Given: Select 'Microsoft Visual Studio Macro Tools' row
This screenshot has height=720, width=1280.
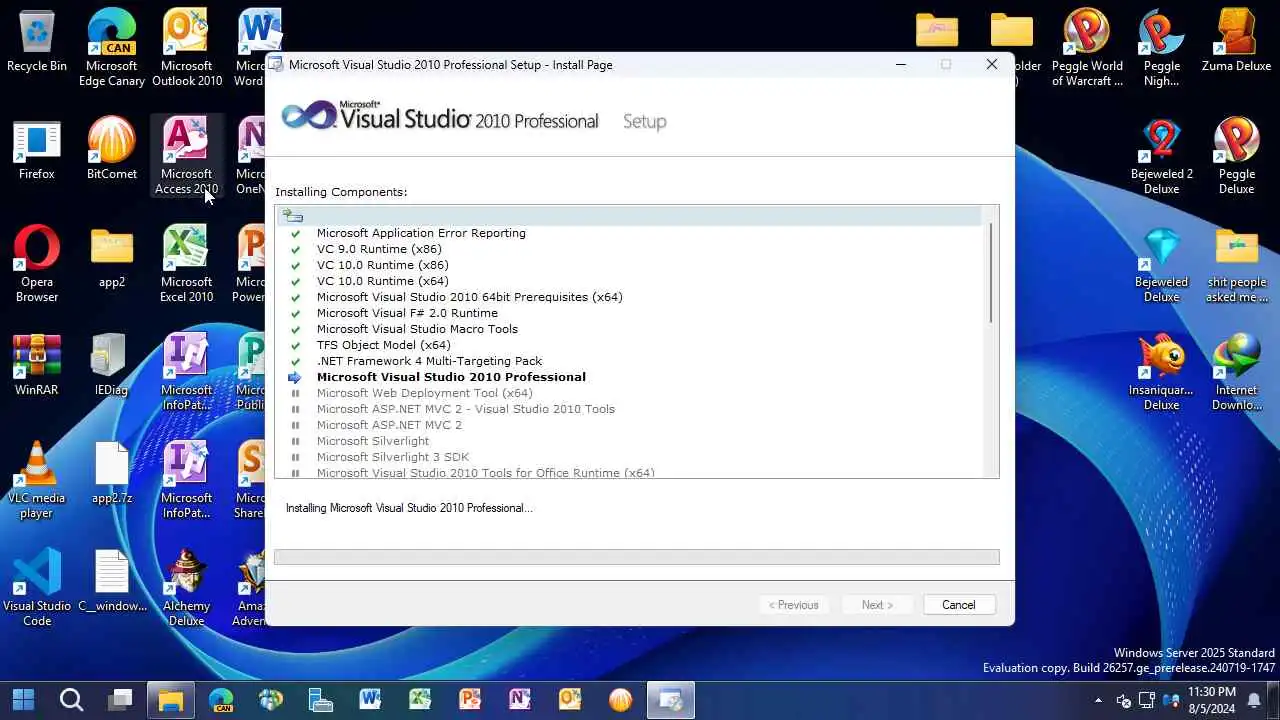Looking at the screenshot, I should point(417,329).
